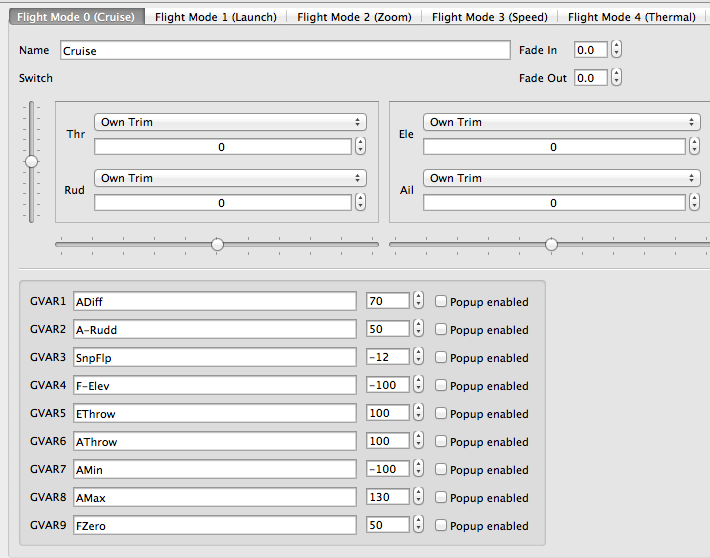The height and width of the screenshot is (558, 710).
Task: Click the GVAR8 AMax value stepper
Action: (418, 497)
